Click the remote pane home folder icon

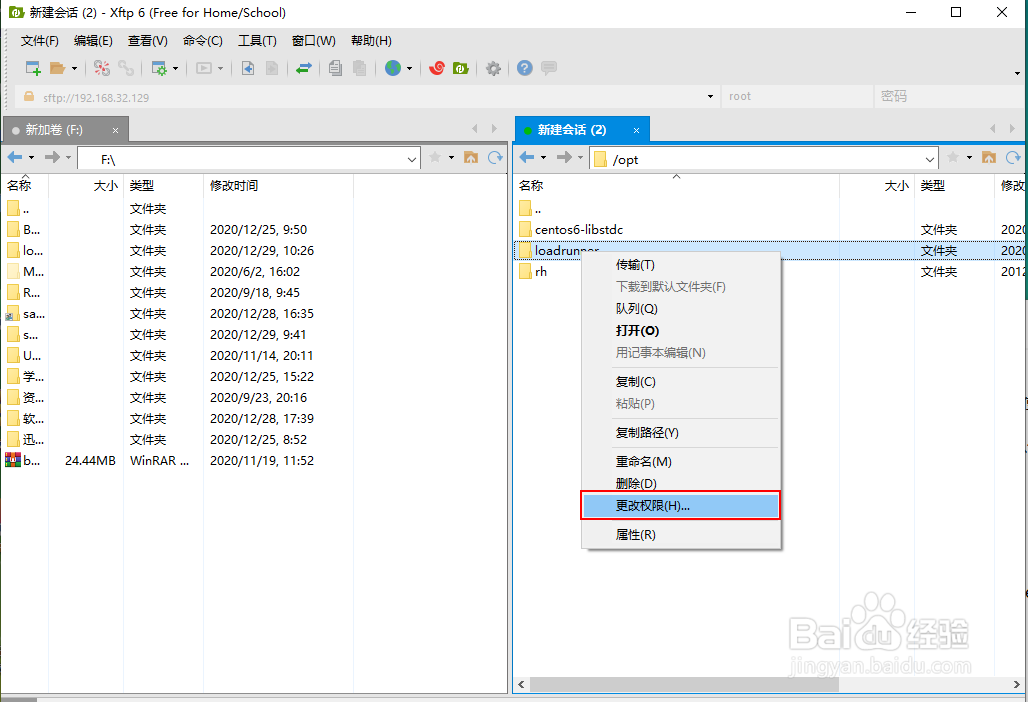(x=989, y=157)
